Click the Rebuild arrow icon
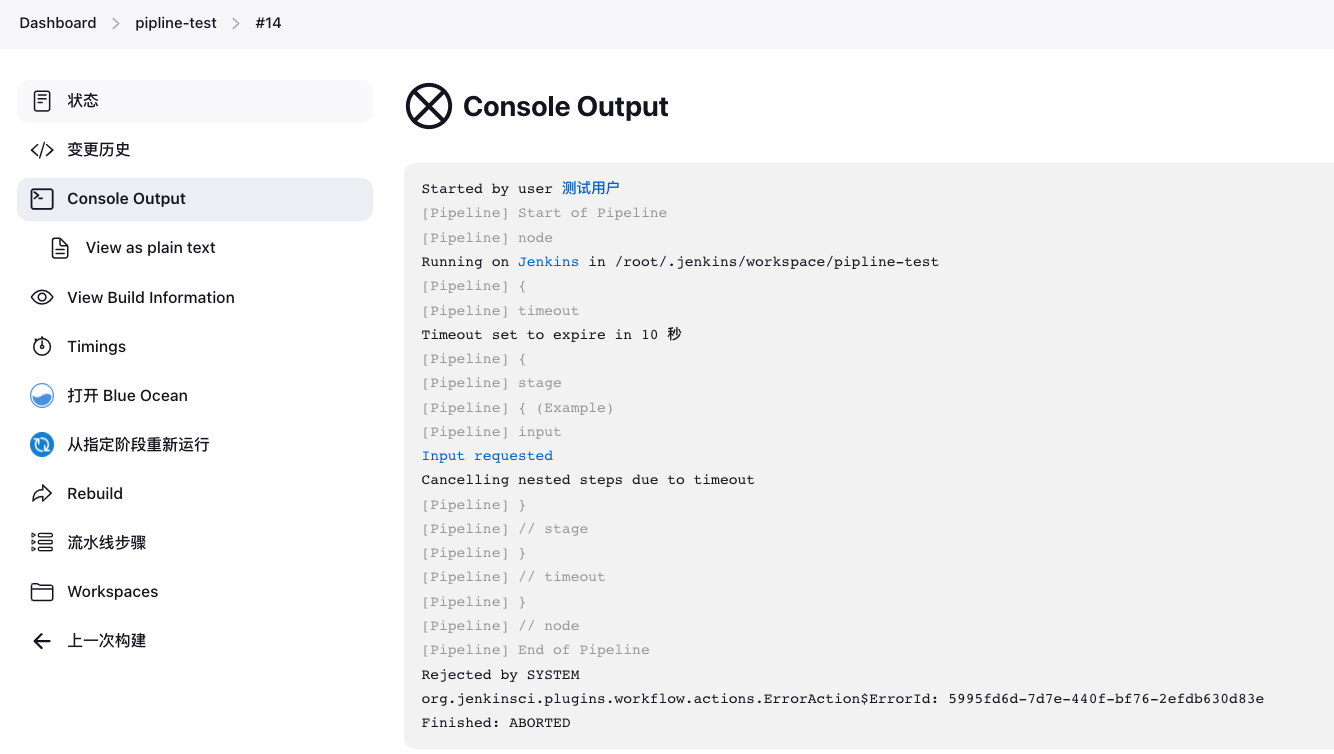 pos(42,493)
